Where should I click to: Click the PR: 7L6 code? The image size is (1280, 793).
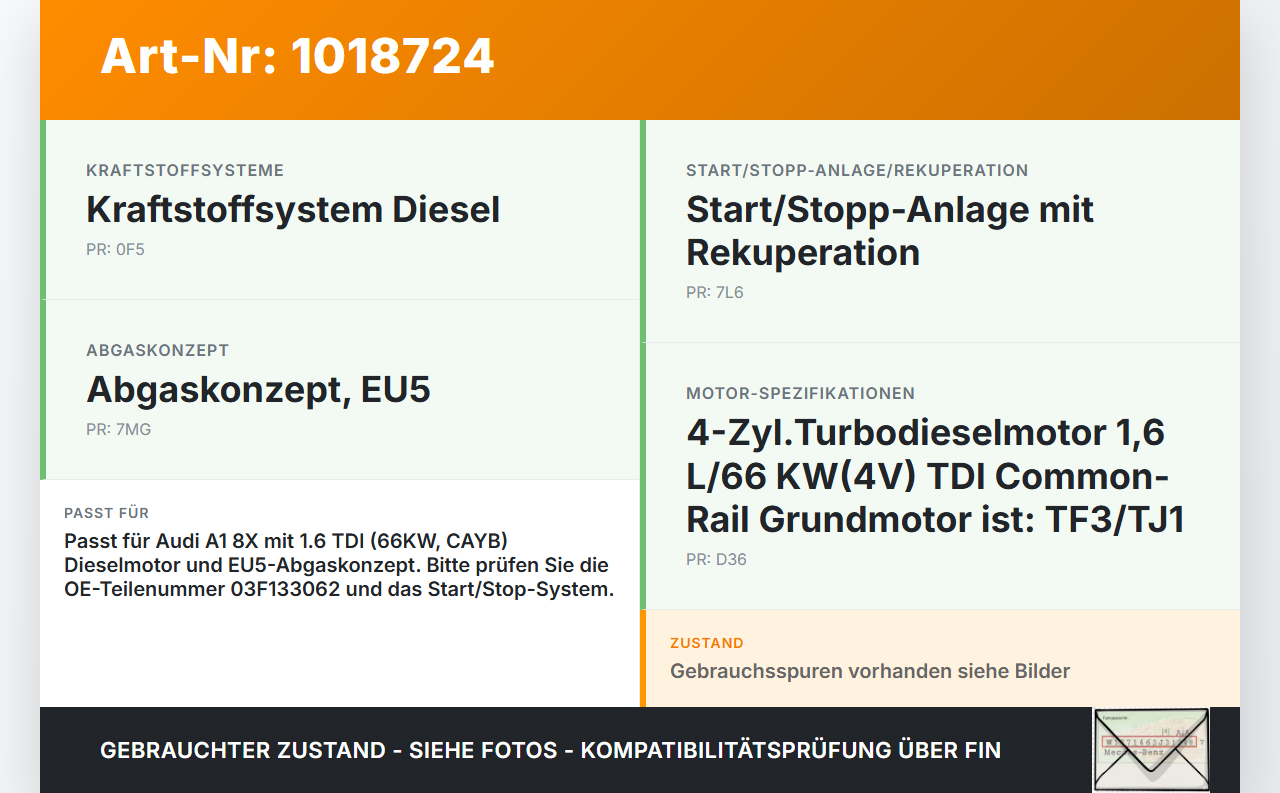[x=715, y=292]
